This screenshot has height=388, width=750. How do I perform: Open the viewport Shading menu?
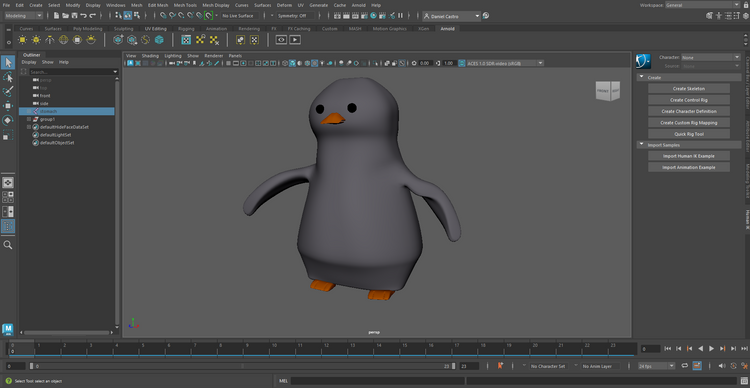[150, 56]
